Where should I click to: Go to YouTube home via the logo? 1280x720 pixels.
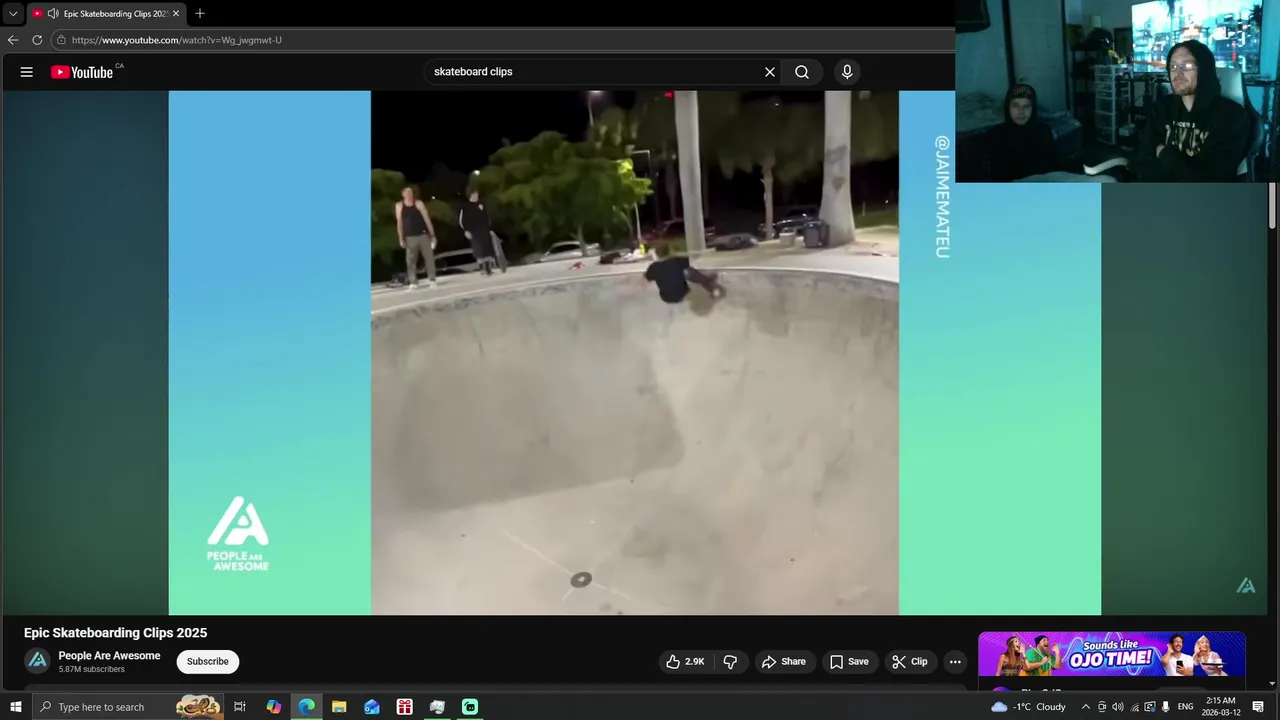pos(82,72)
